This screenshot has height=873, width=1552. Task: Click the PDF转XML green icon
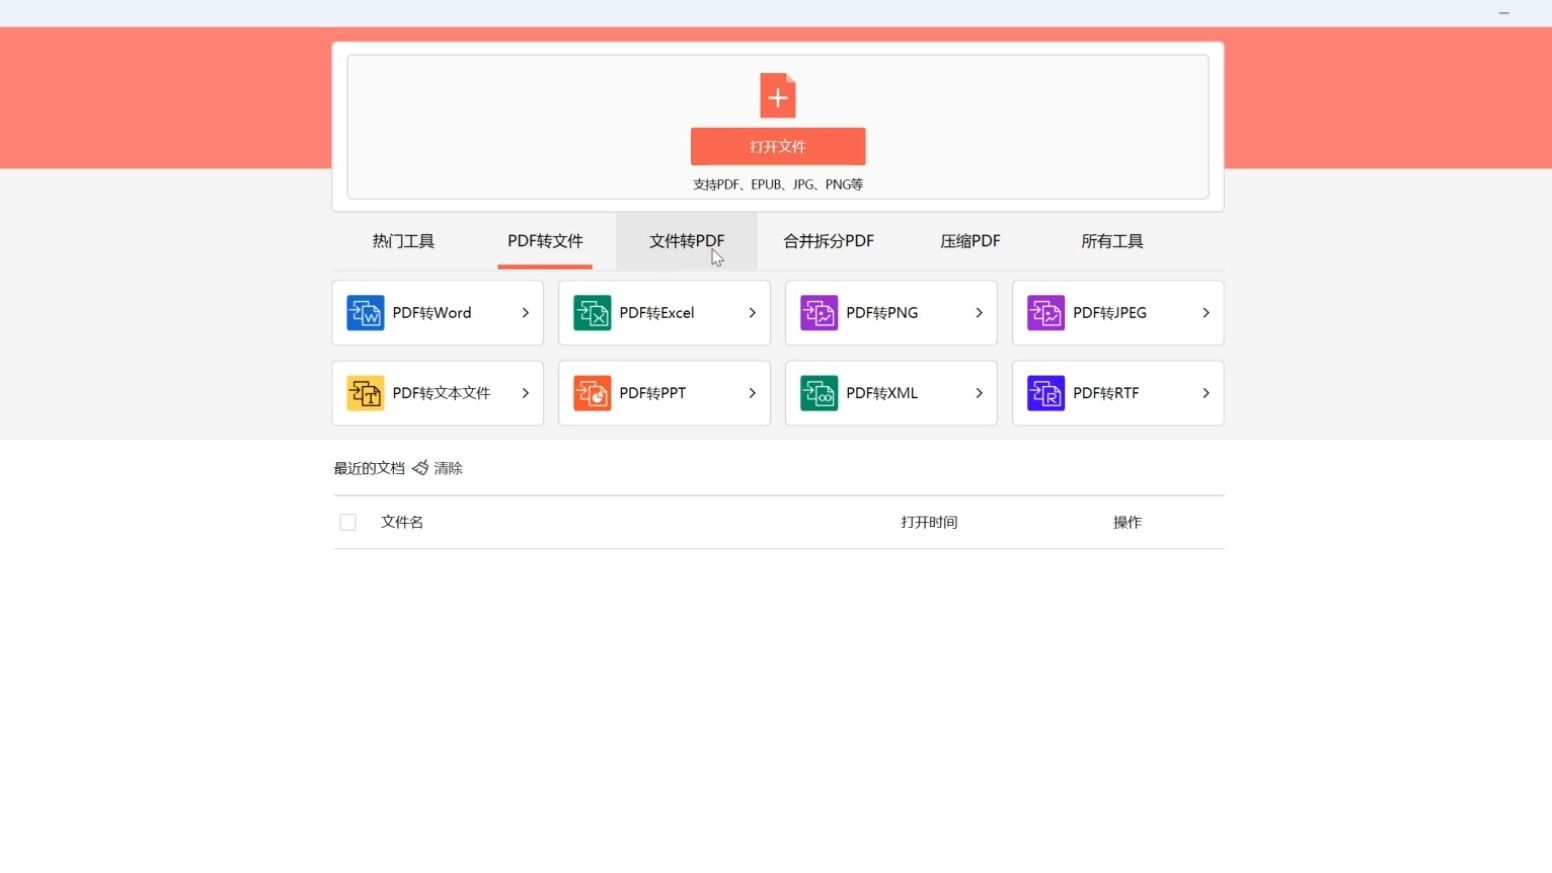pos(819,393)
